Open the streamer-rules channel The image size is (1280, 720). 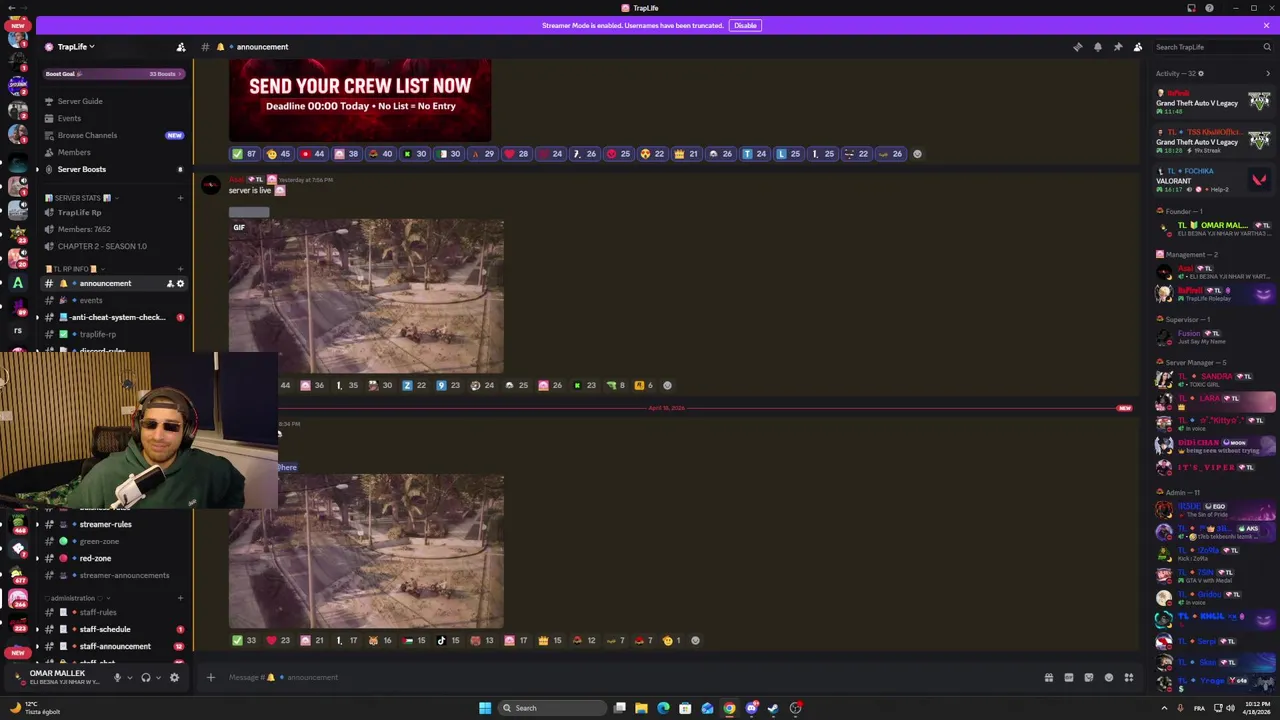(105, 524)
